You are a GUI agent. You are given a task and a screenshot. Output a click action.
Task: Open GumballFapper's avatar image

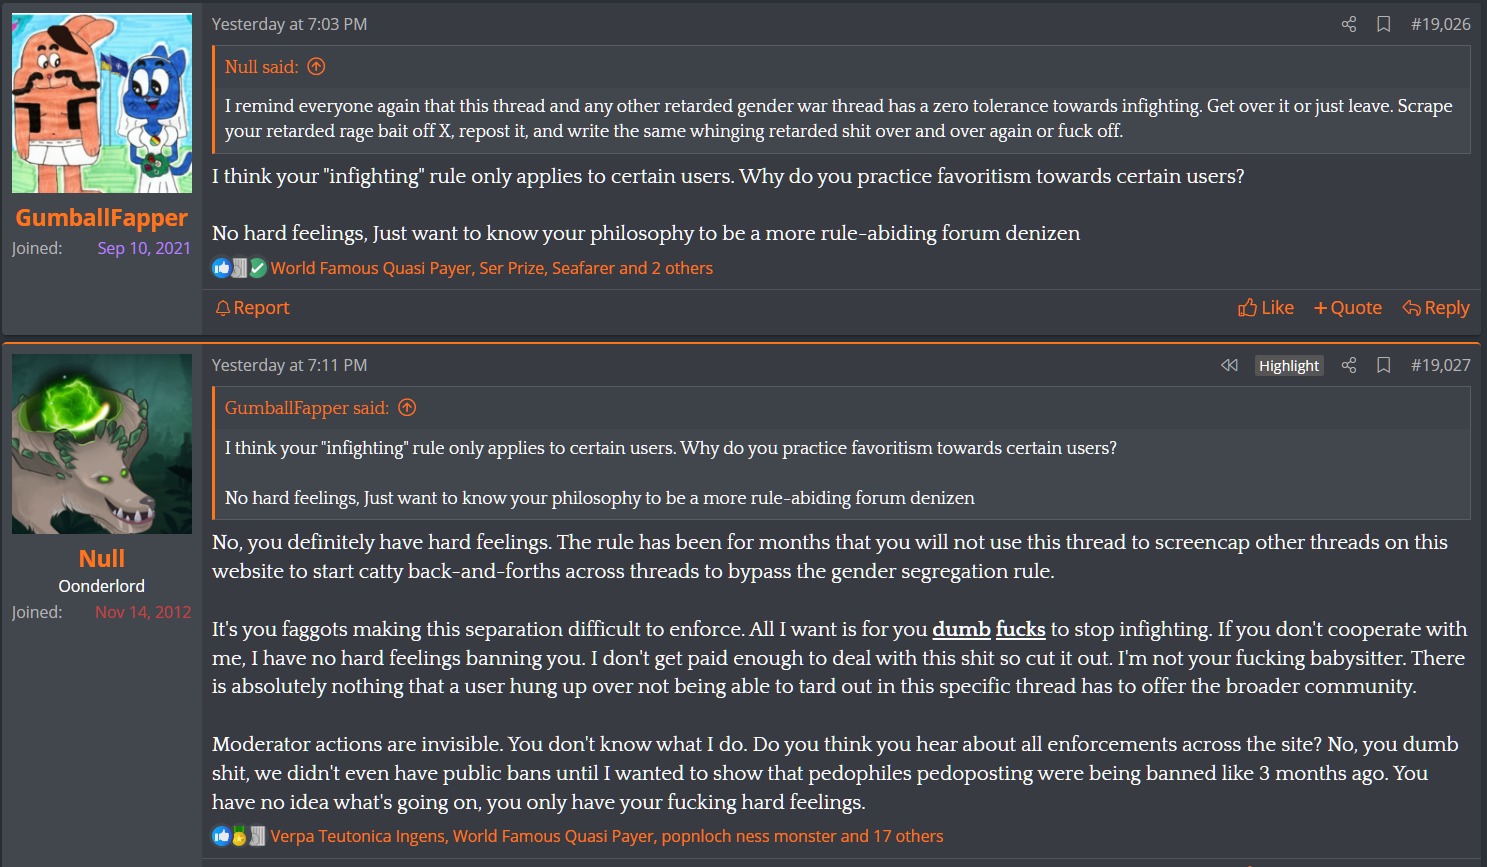pyautogui.click(x=102, y=103)
